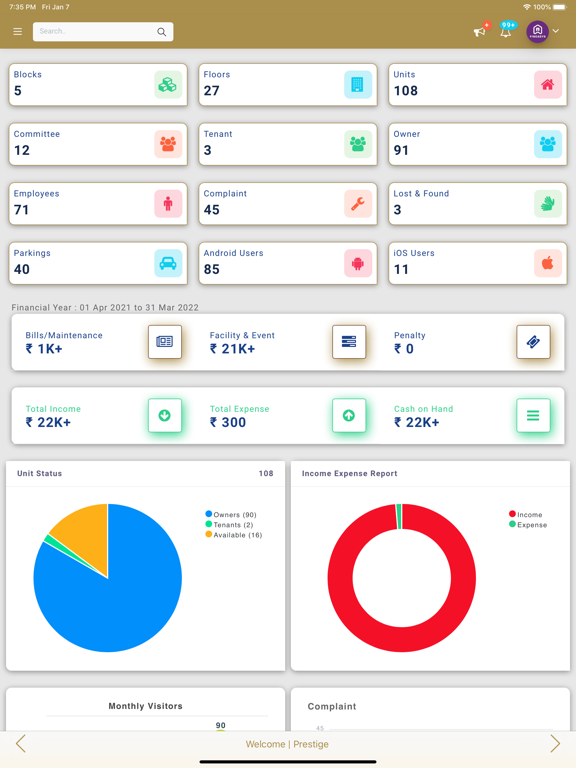Click the Committee count 12

(x=22, y=150)
